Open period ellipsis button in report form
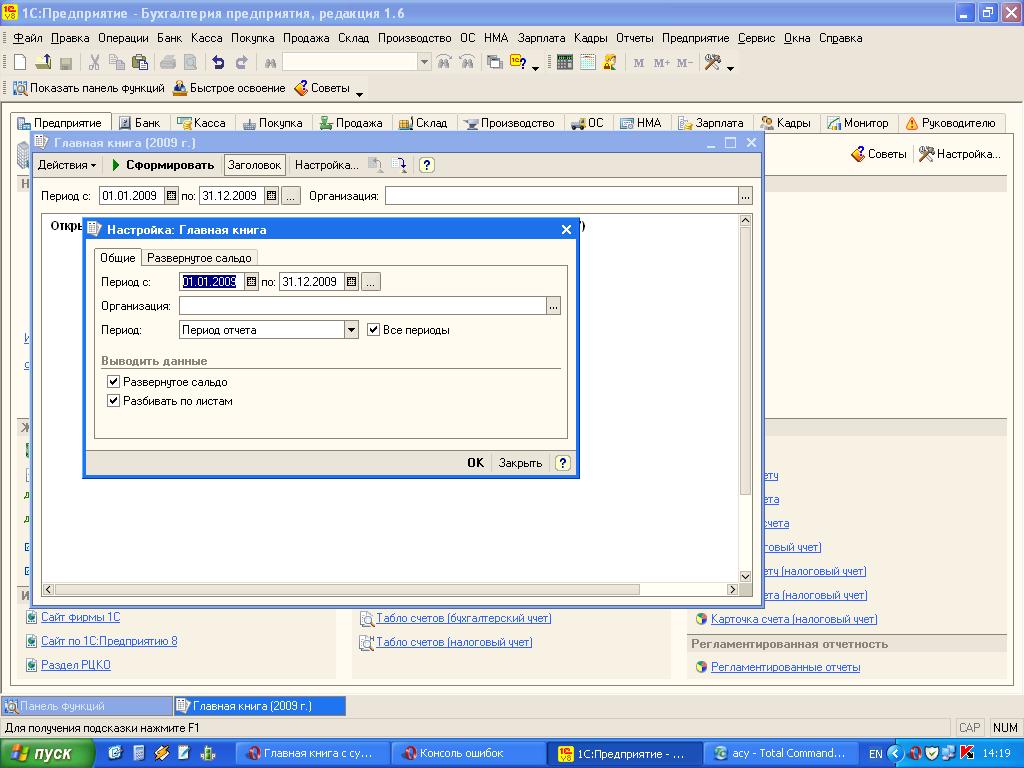This screenshot has width=1024, height=768. [x=291, y=195]
